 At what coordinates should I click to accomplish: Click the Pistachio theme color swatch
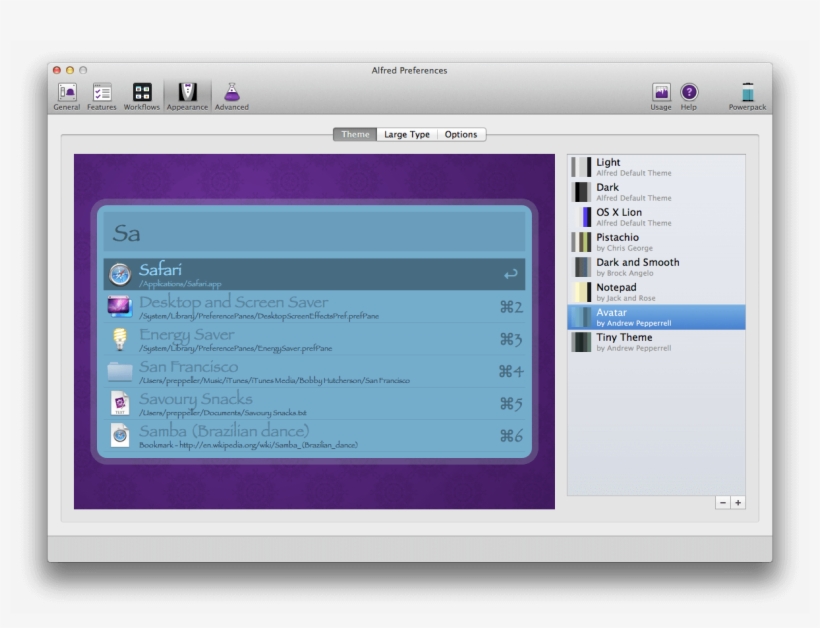coord(581,242)
